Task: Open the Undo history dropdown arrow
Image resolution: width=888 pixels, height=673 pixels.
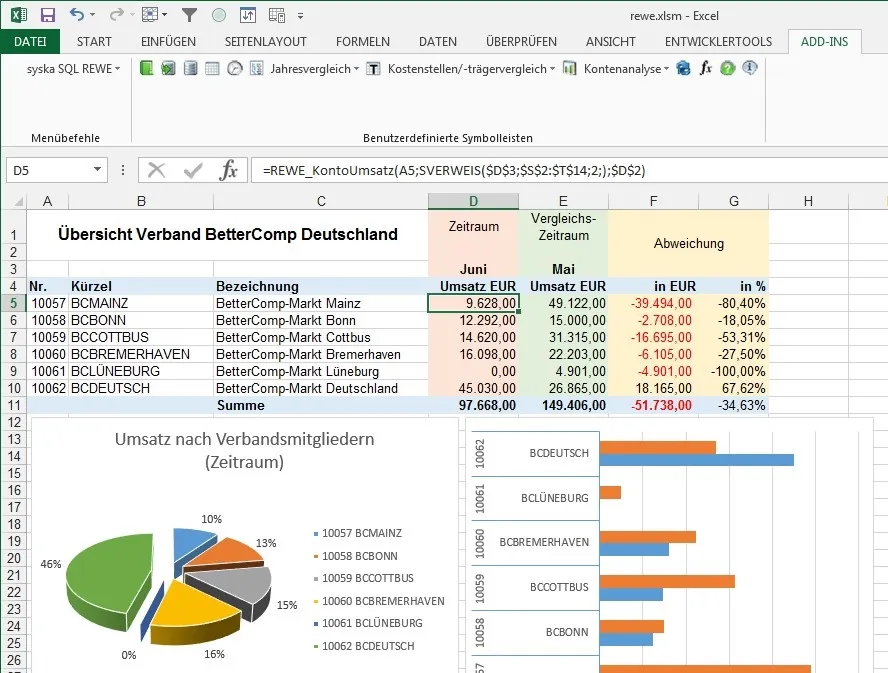Action: point(92,15)
